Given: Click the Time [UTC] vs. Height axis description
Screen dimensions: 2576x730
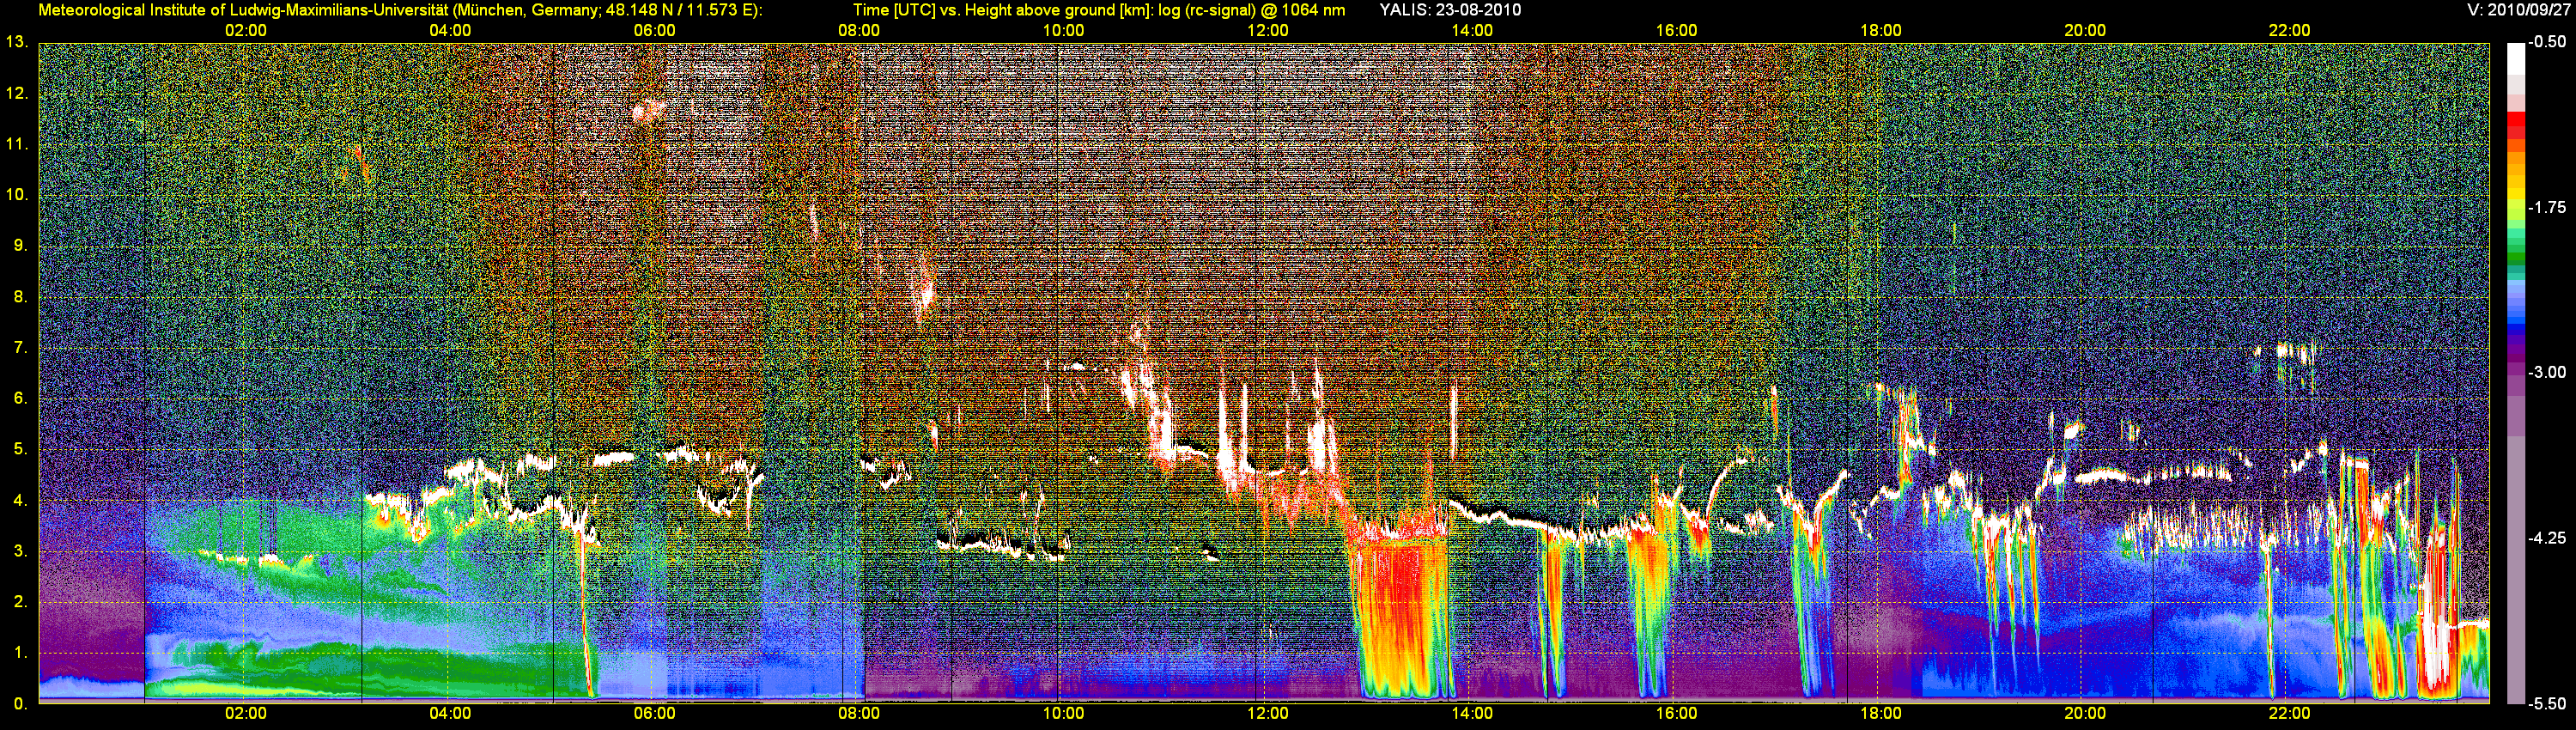Looking at the screenshot, I should click(1098, 10).
